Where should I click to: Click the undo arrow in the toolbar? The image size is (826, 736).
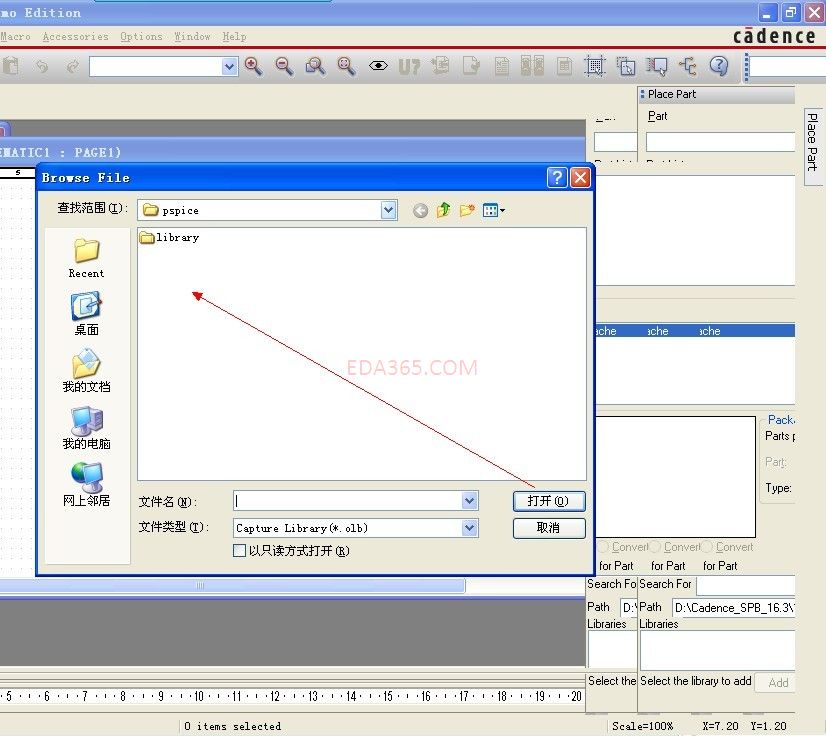pos(42,66)
